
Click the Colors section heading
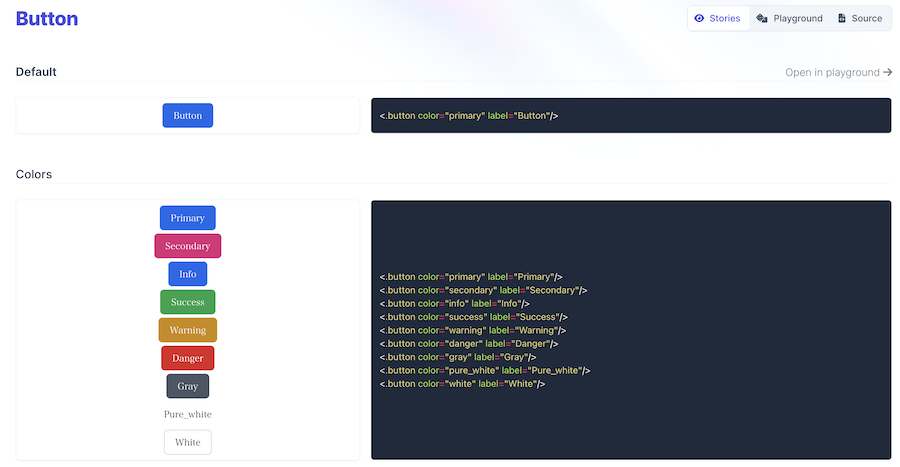(x=34, y=174)
